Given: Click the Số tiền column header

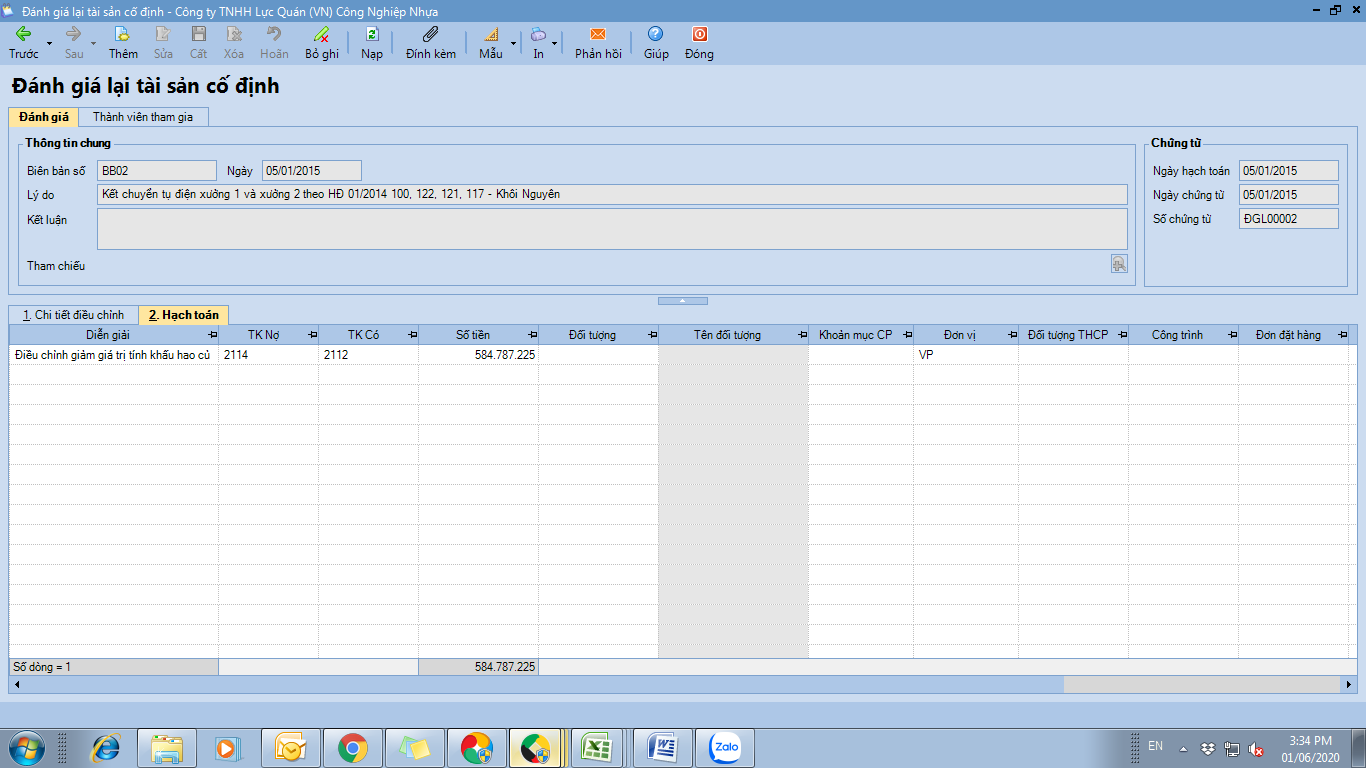Looking at the screenshot, I should (473, 335).
